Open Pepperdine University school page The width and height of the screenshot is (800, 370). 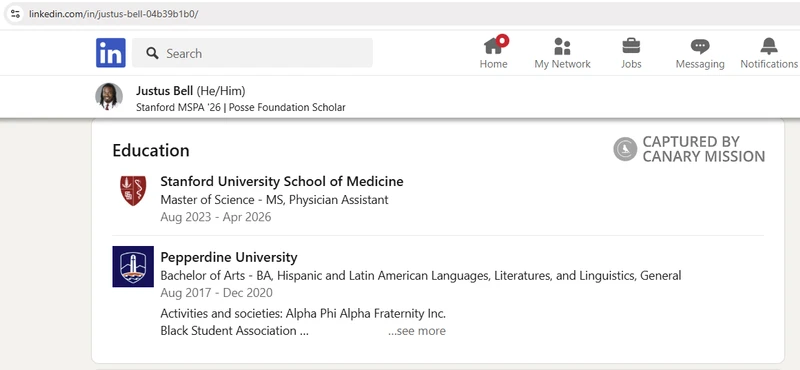click(229, 257)
